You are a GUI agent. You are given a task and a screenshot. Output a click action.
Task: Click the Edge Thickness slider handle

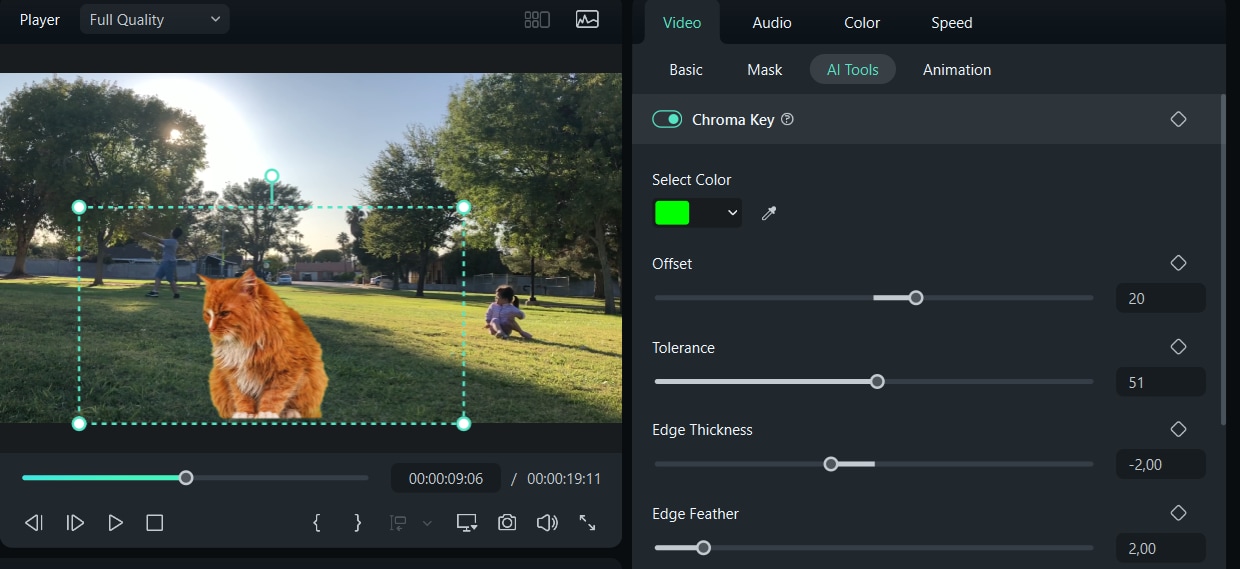point(830,464)
